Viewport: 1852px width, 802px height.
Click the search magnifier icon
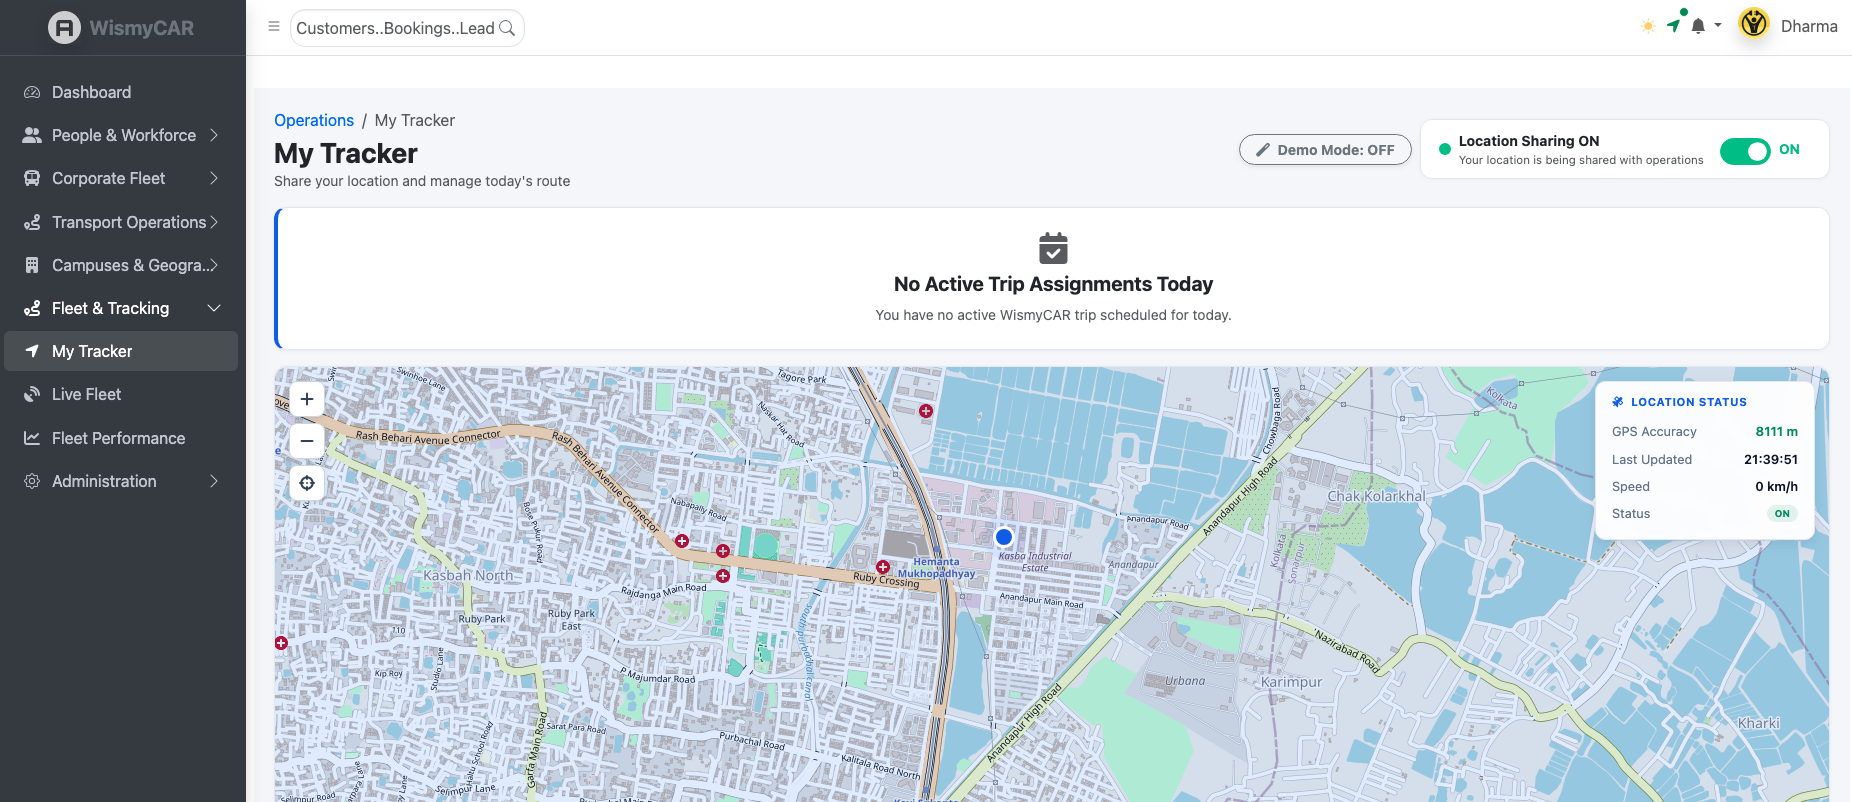click(x=507, y=28)
